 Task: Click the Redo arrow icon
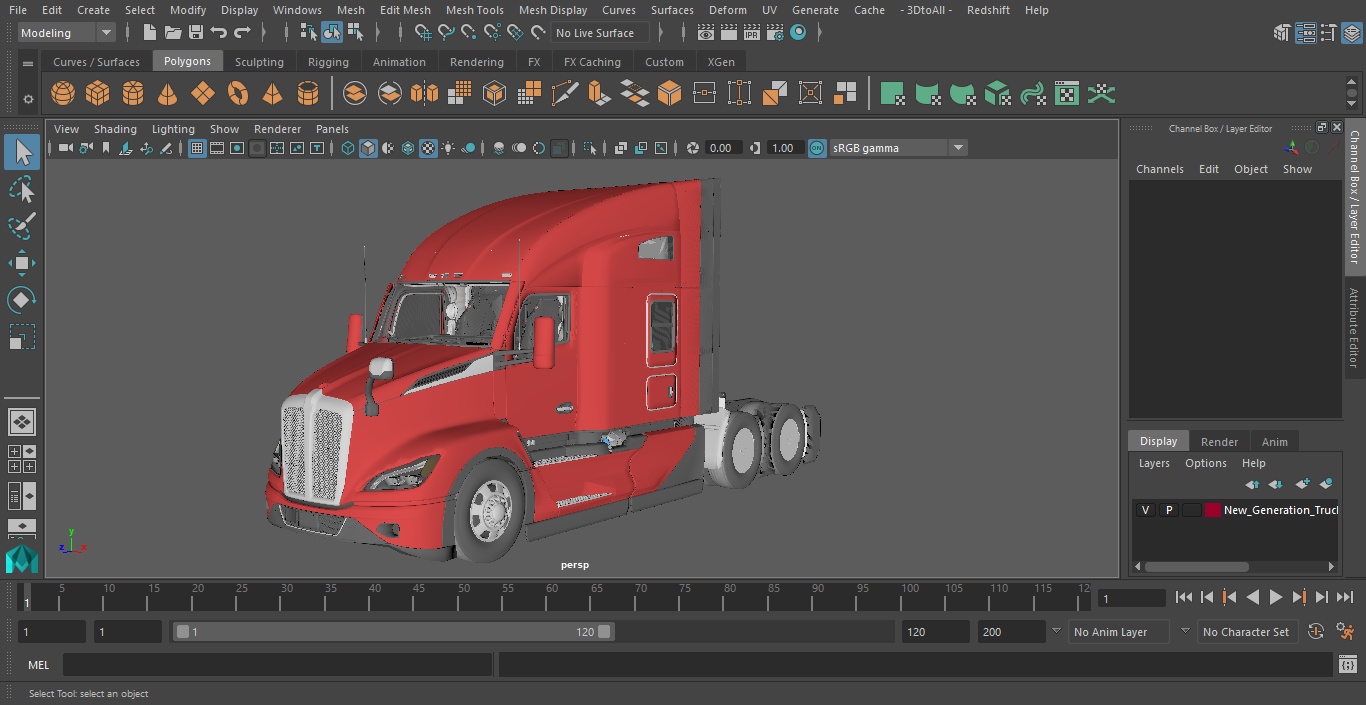(242, 33)
